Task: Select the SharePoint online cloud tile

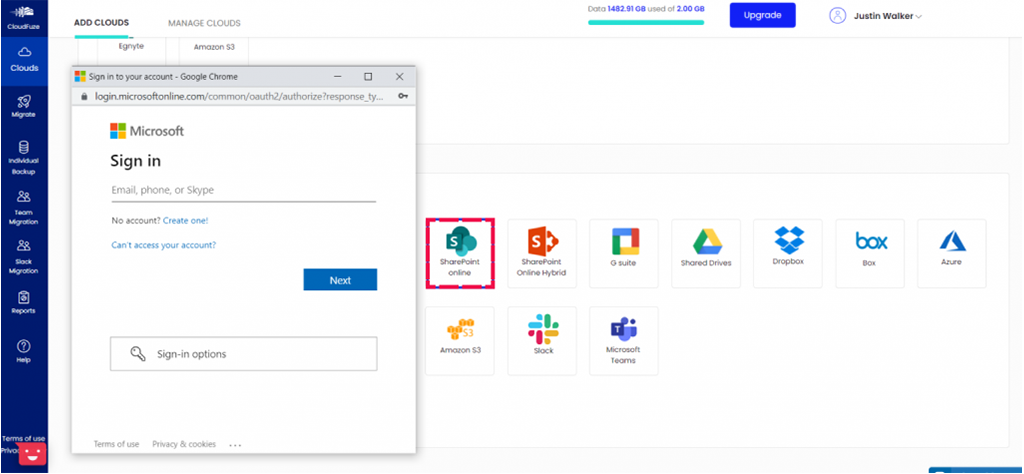Action: tap(460, 253)
